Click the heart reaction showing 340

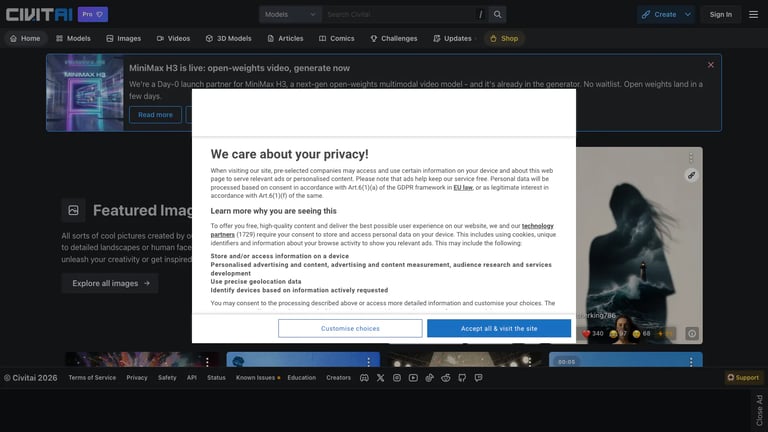(x=593, y=334)
